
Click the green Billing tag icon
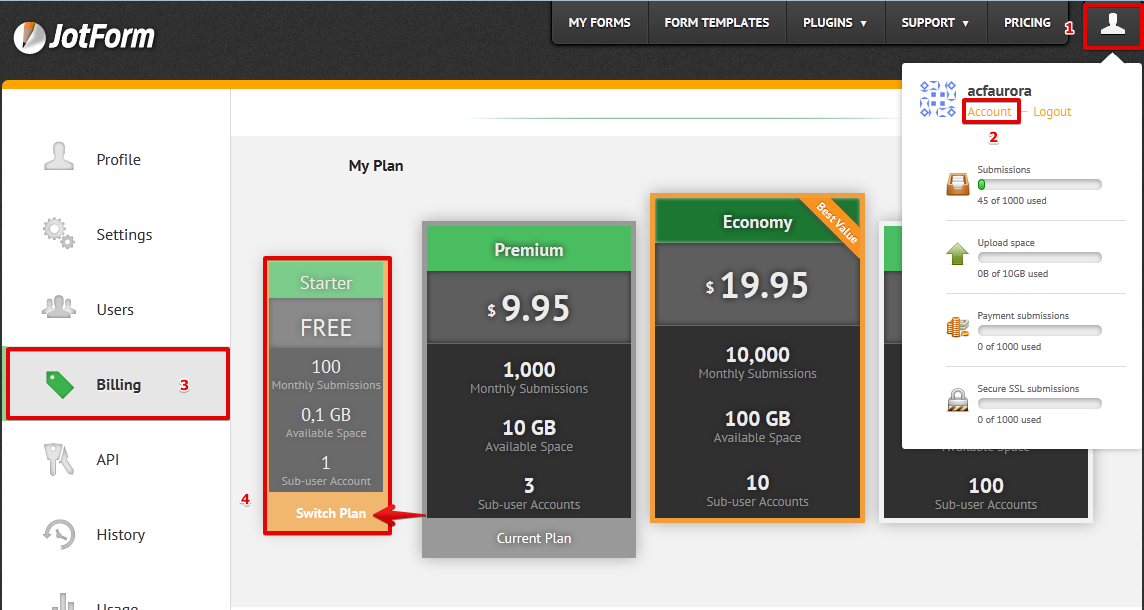coord(60,385)
